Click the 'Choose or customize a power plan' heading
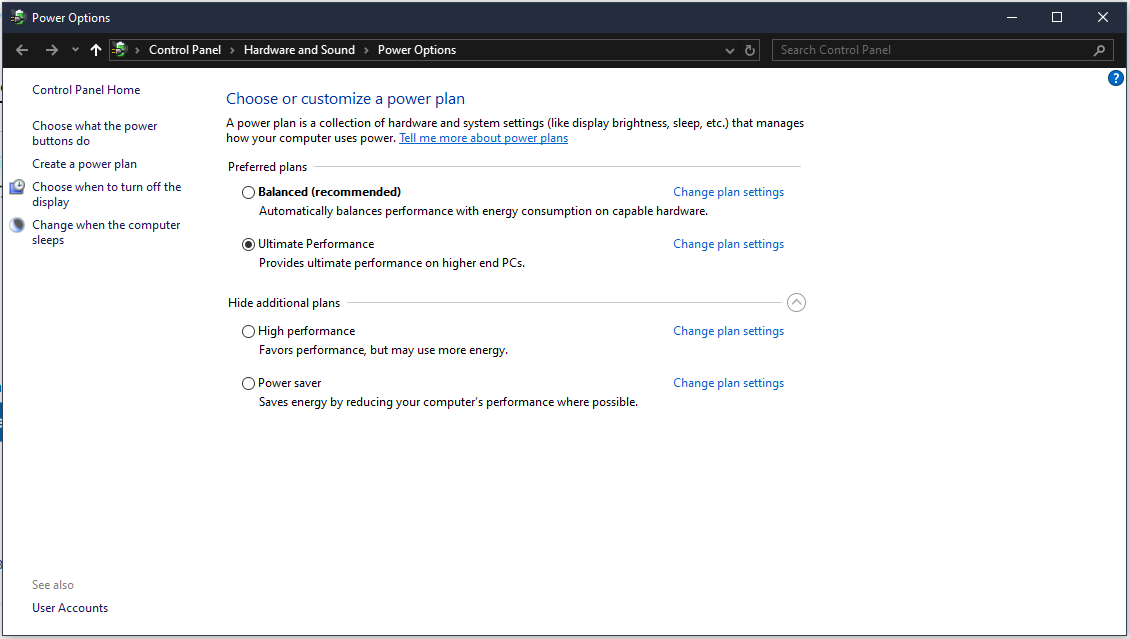The image size is (1130, 639). 345,99
